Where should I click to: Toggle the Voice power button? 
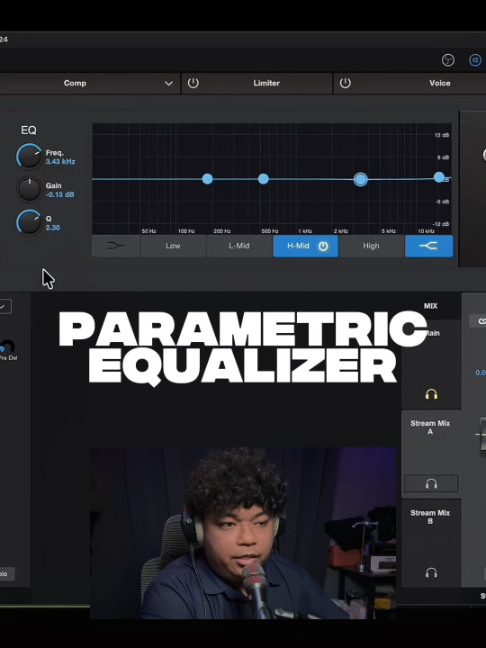[x=345, y=83]
